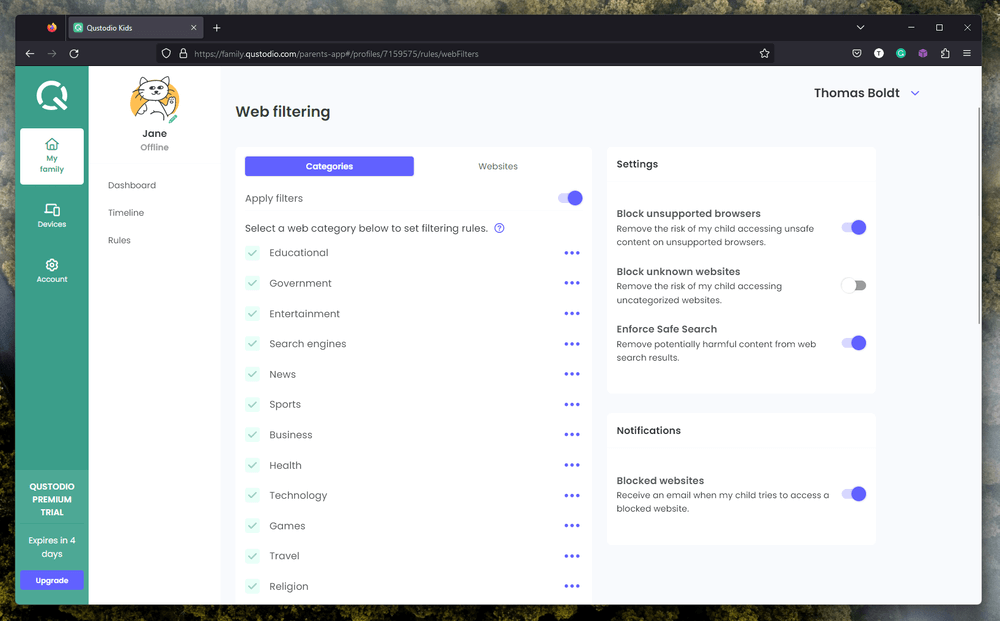1000x621 pixels.
Task: Reload the page with refresh icon
Action: tap(74, 54)
